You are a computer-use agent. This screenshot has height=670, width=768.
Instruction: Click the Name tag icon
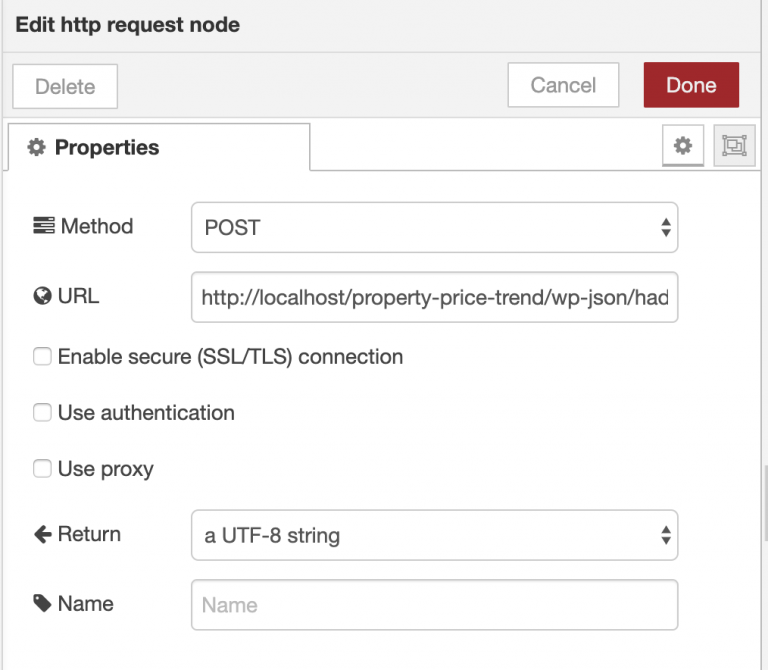[43, 603]
